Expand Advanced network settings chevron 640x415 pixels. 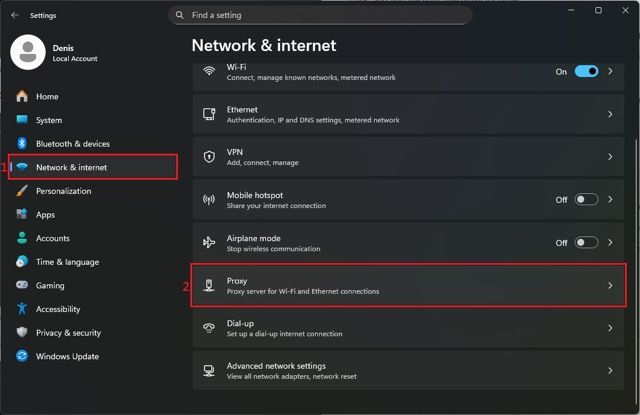pos(610,371)
